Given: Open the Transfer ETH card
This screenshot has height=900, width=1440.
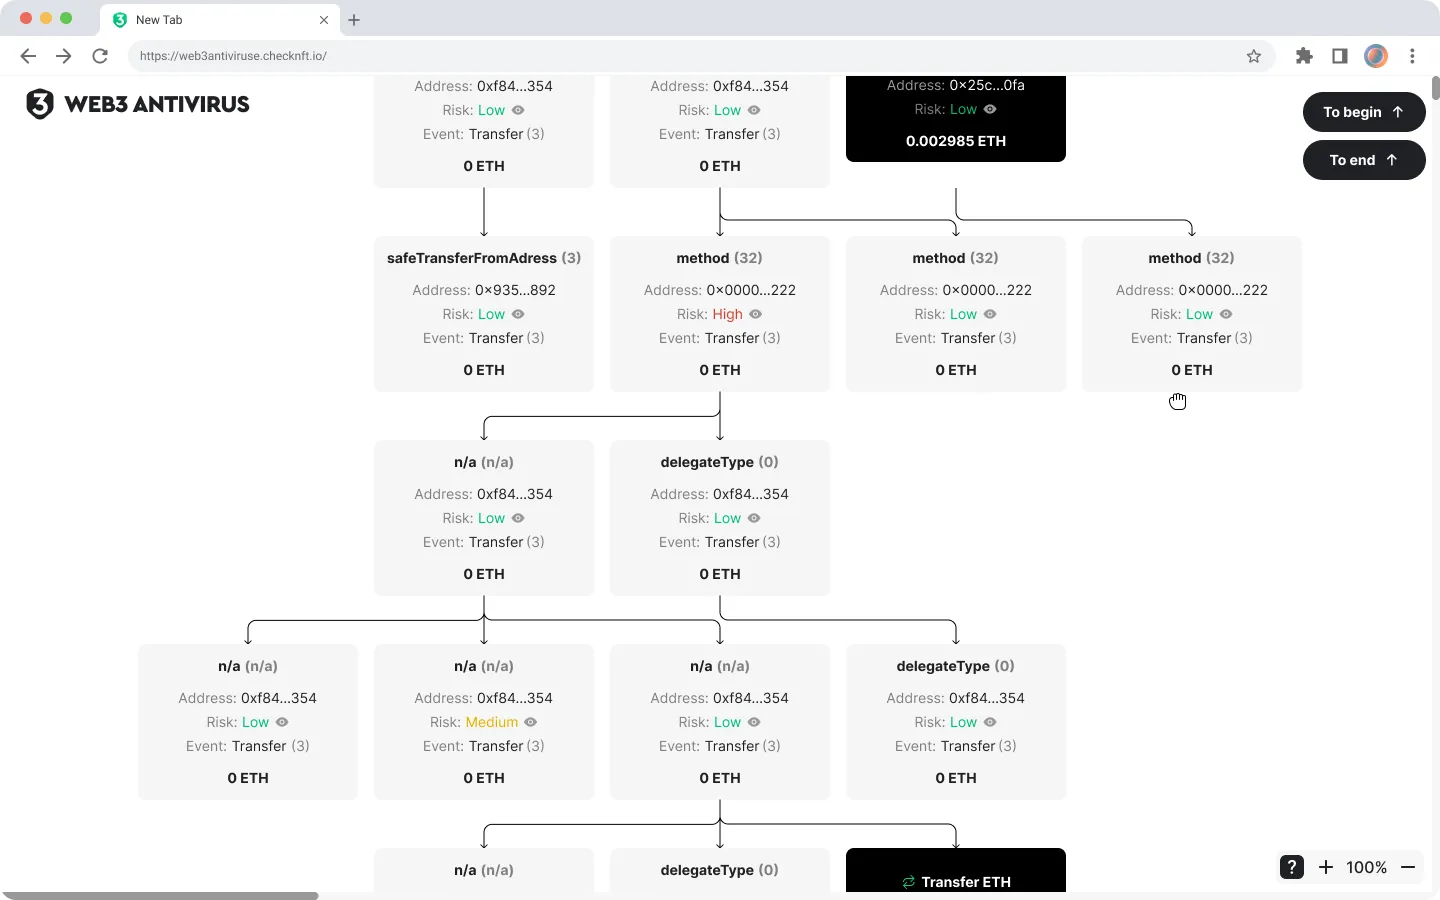Looking at the screenshot, I should (956, 870).
